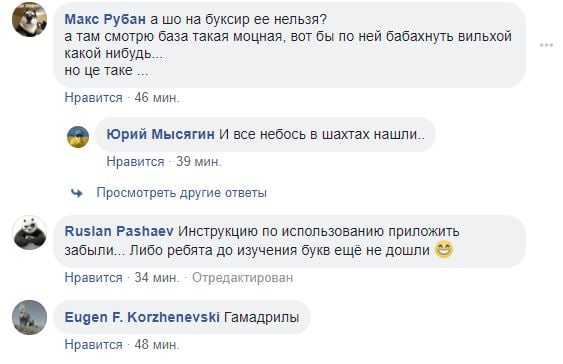Open the three-dots comment options menu
The width and height of the screenshot is (563, 364).
point(546,45)
